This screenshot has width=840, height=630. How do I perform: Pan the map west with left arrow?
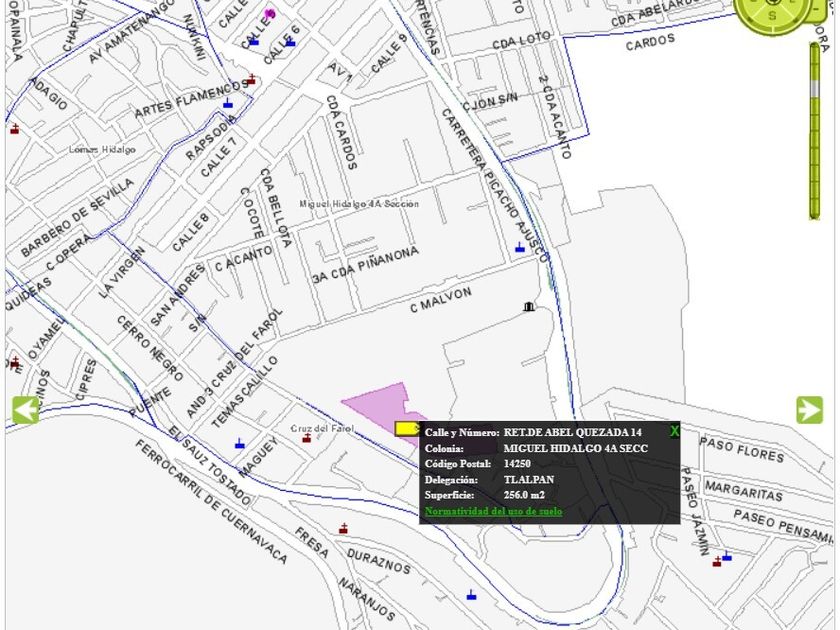pyautogui.click(x=26, y=410)
